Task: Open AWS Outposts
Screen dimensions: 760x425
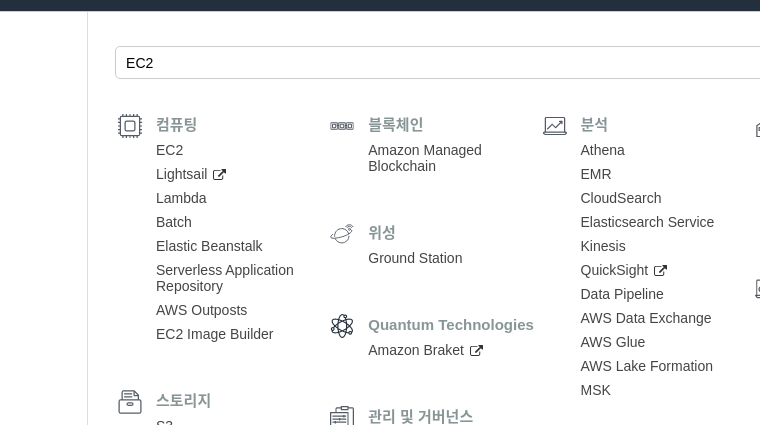Action: coord(201,310)
